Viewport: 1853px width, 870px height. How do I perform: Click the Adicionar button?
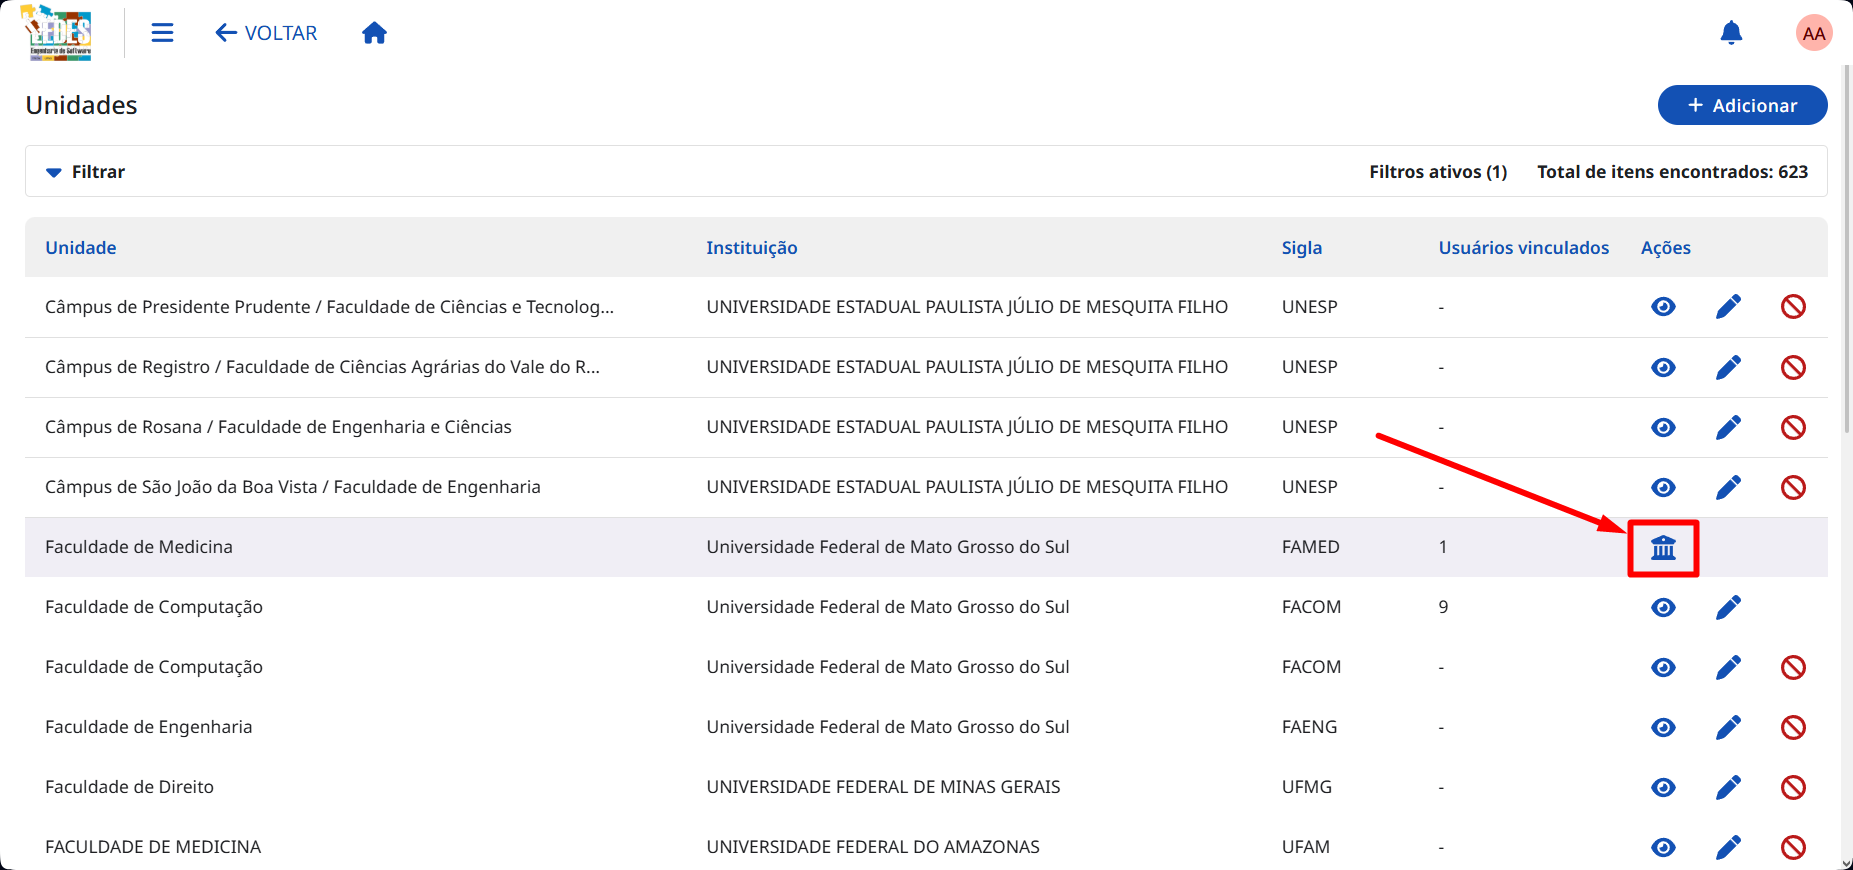coord(1742,105)
